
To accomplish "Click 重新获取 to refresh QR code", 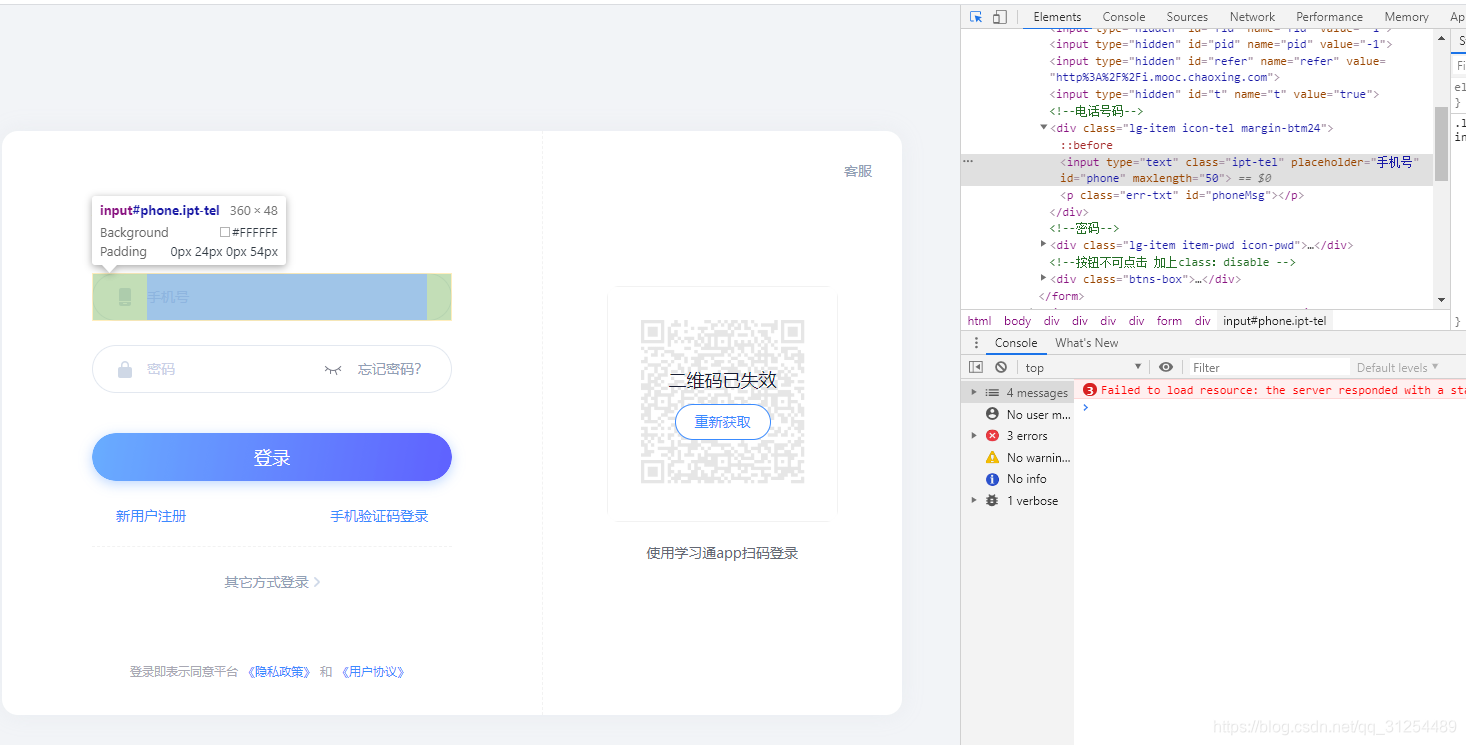I will pyautogui.click(x=722, y=422).
